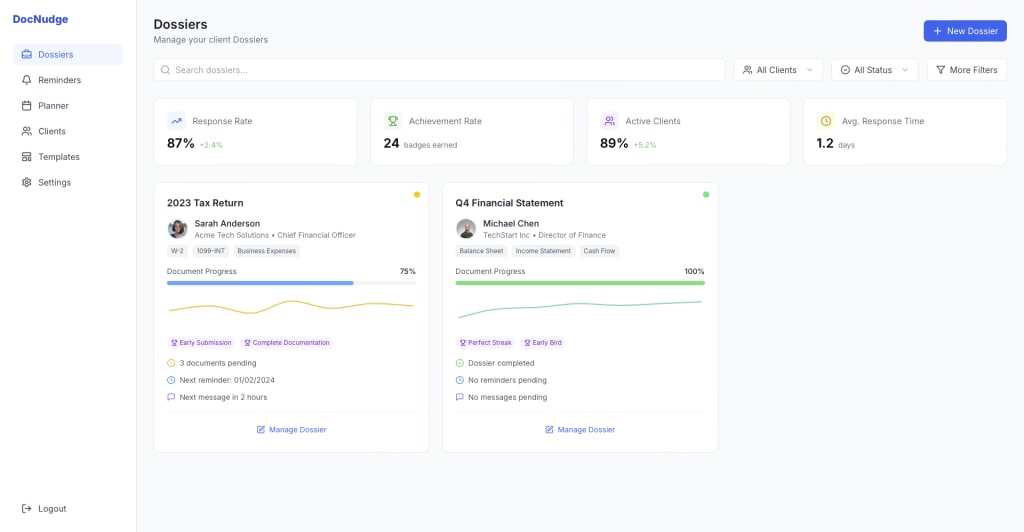This screenshot has height=532, width=1024.
Task: Click the Reminders bell icon
Action: (x=27, y=80)
